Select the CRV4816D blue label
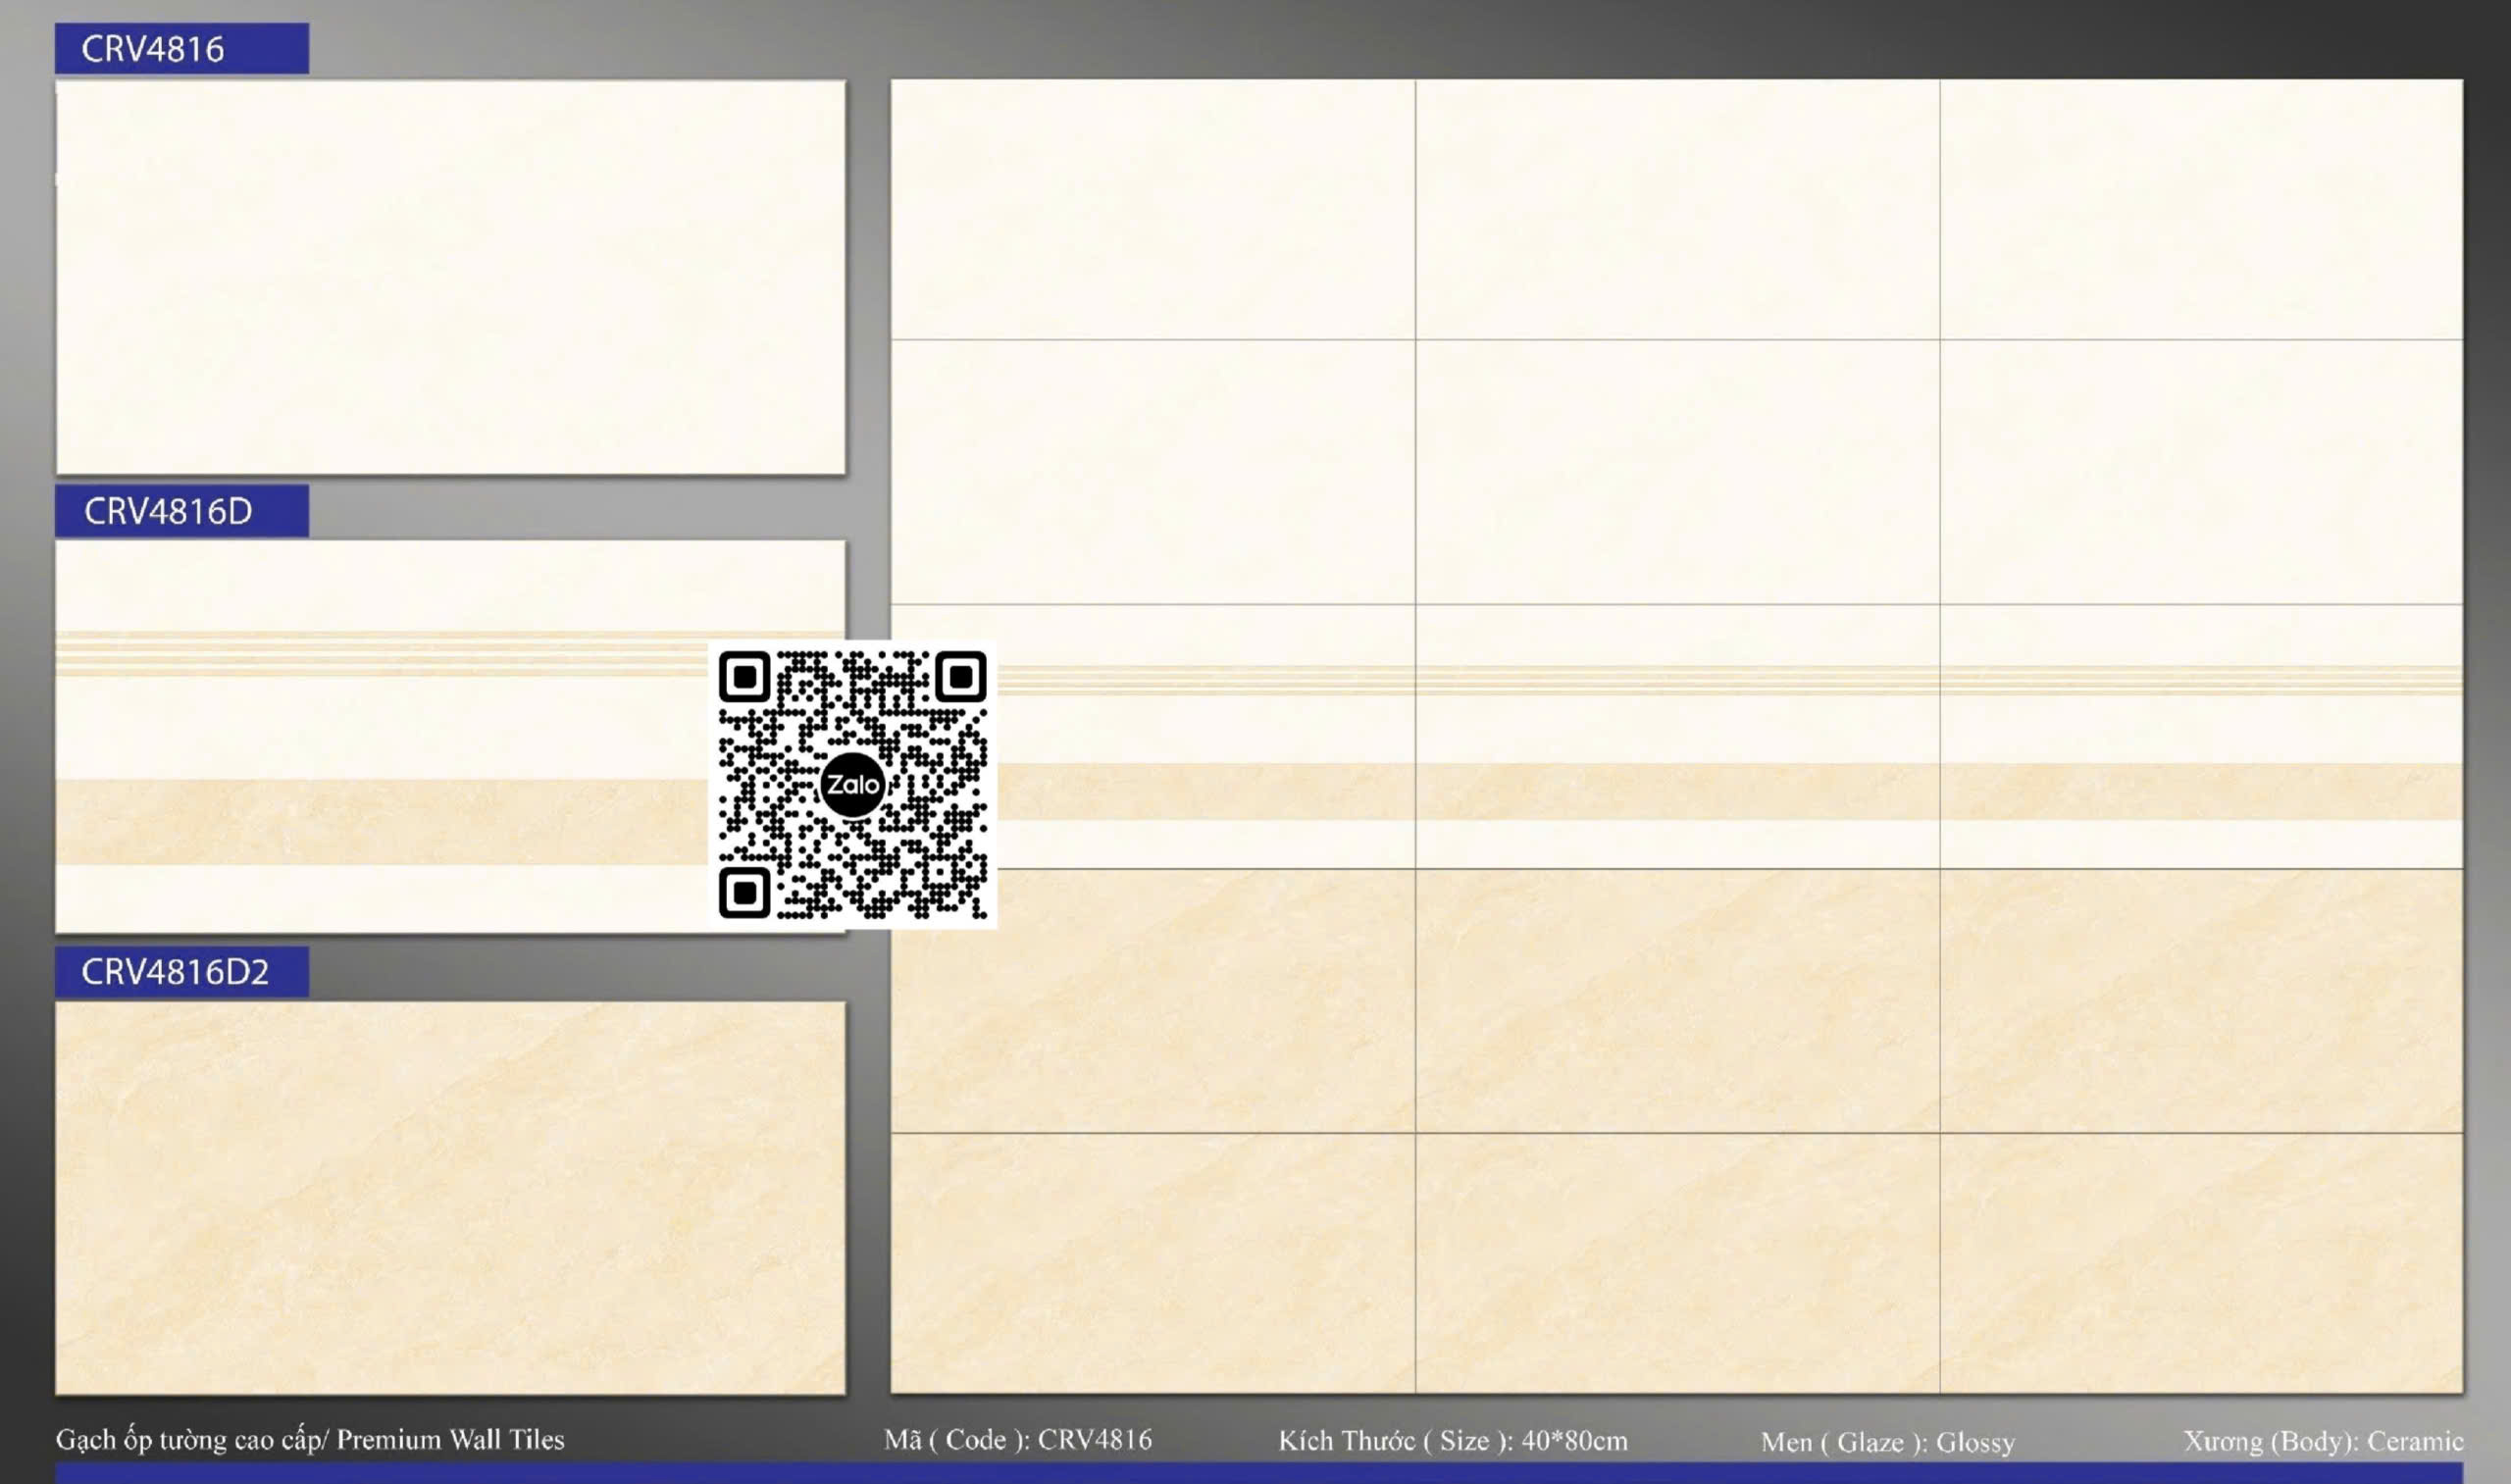2511x1484 pixels. click(x=181, y=511)
